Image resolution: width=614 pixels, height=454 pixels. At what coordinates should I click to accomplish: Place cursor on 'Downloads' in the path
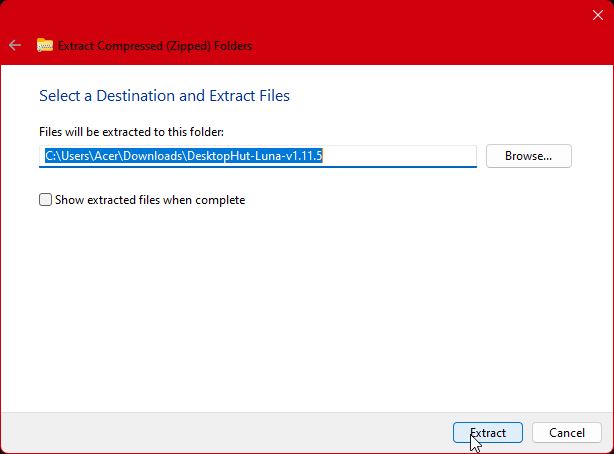click(x=151, y=156)
